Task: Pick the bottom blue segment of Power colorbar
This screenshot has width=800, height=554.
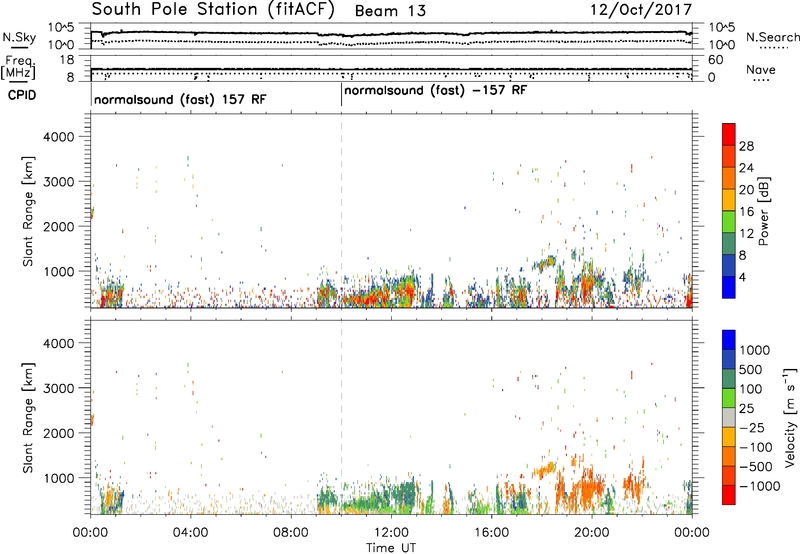Action: (x=729, y=288)
